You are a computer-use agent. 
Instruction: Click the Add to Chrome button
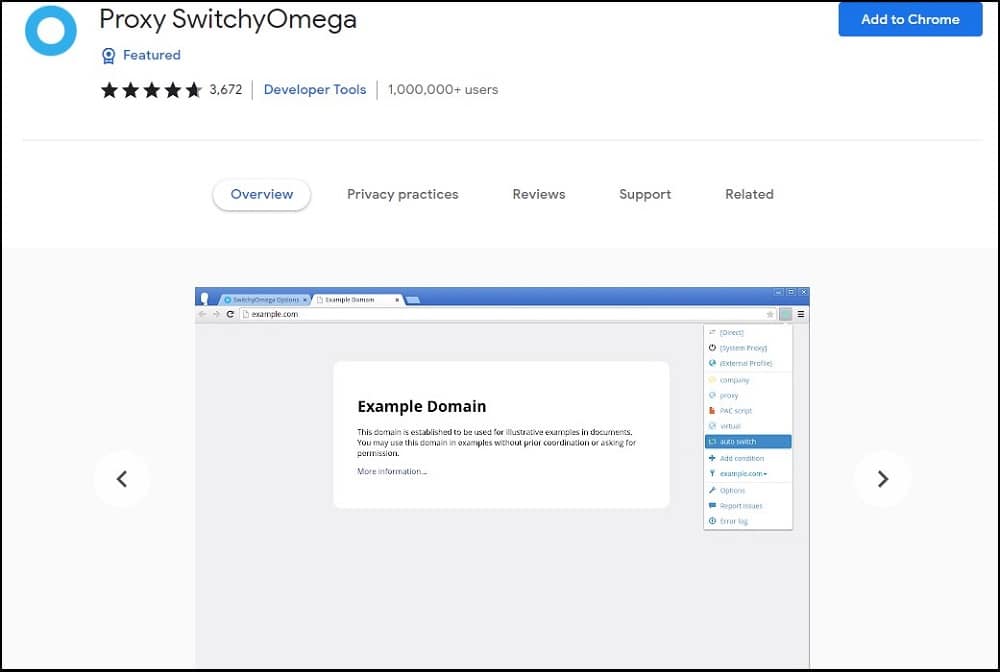tap(910, 19)
